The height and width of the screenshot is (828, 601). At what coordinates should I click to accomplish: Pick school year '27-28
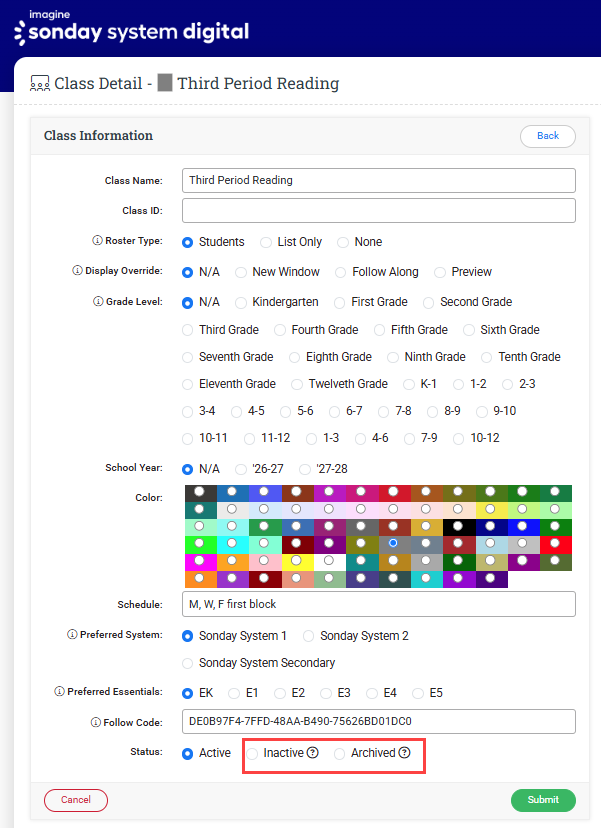pos(305,469)
